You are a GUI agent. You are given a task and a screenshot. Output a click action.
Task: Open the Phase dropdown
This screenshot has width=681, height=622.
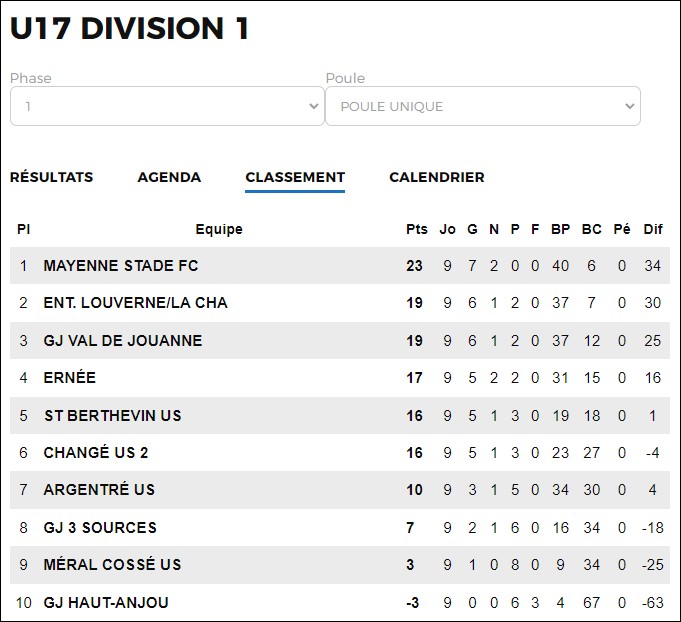click(167, 106)
